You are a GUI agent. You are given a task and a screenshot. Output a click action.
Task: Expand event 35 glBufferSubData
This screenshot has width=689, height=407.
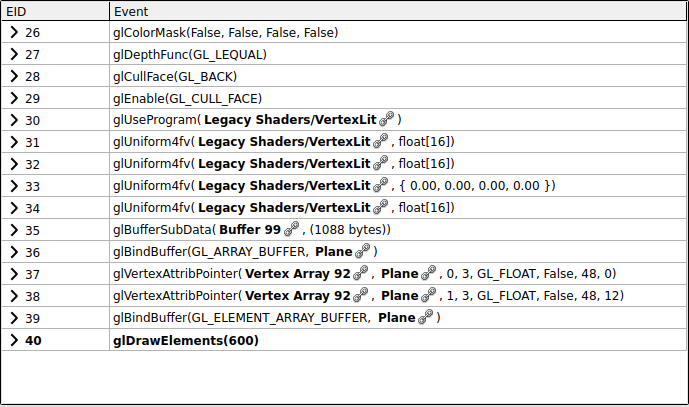click(x=14, y=229)
